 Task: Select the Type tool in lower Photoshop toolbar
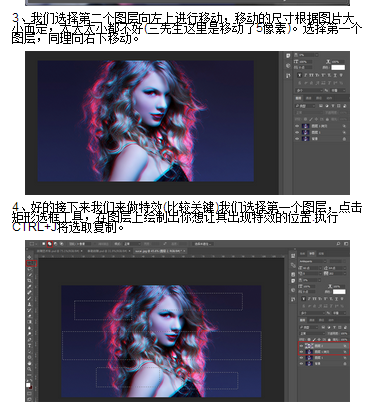click(x=29, y=346)
